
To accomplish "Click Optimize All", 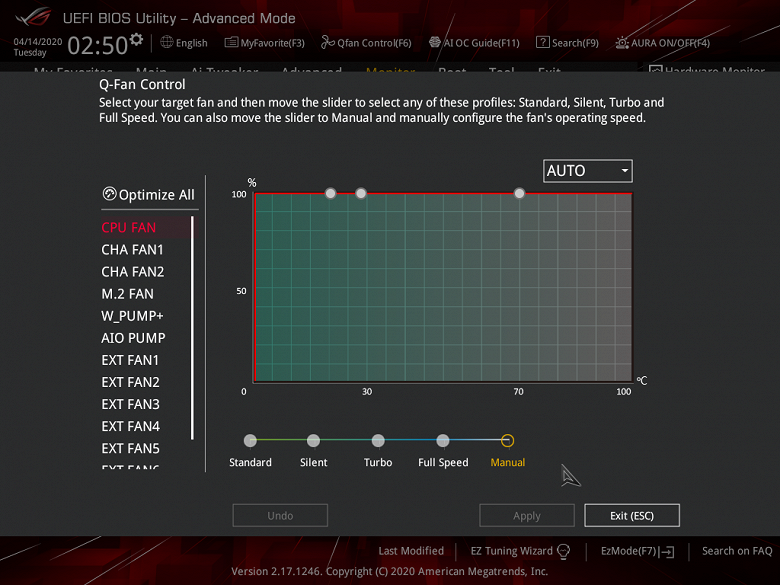I will click(x=149, y=195).
